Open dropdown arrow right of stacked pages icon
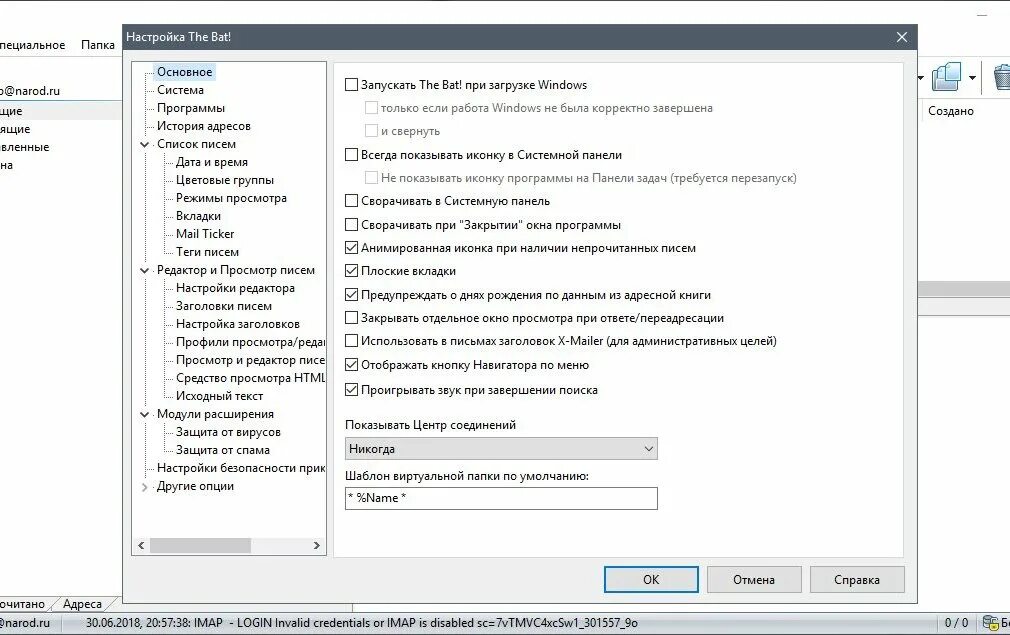Screen dimensions: 1010x635 coord(972,78)
